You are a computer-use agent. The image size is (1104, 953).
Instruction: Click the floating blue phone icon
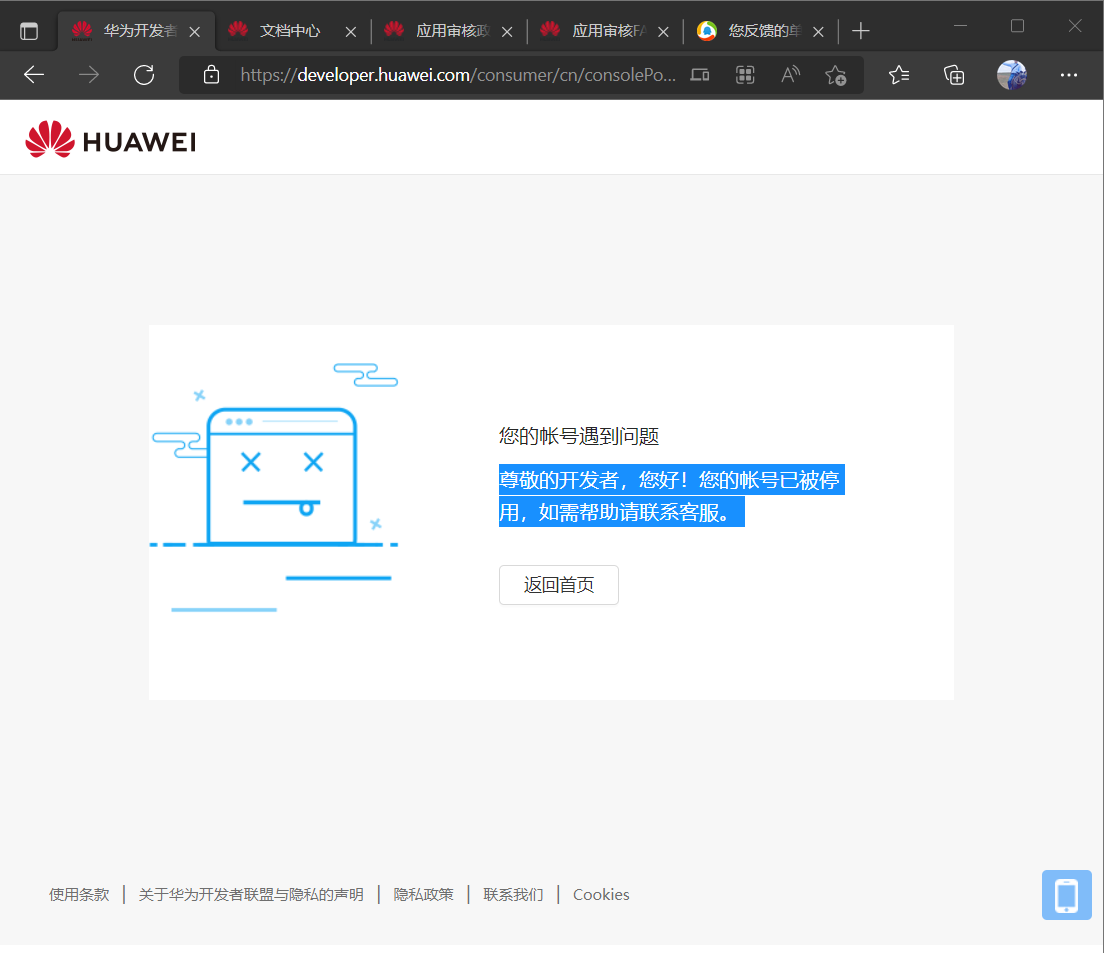click(1067, 895)
